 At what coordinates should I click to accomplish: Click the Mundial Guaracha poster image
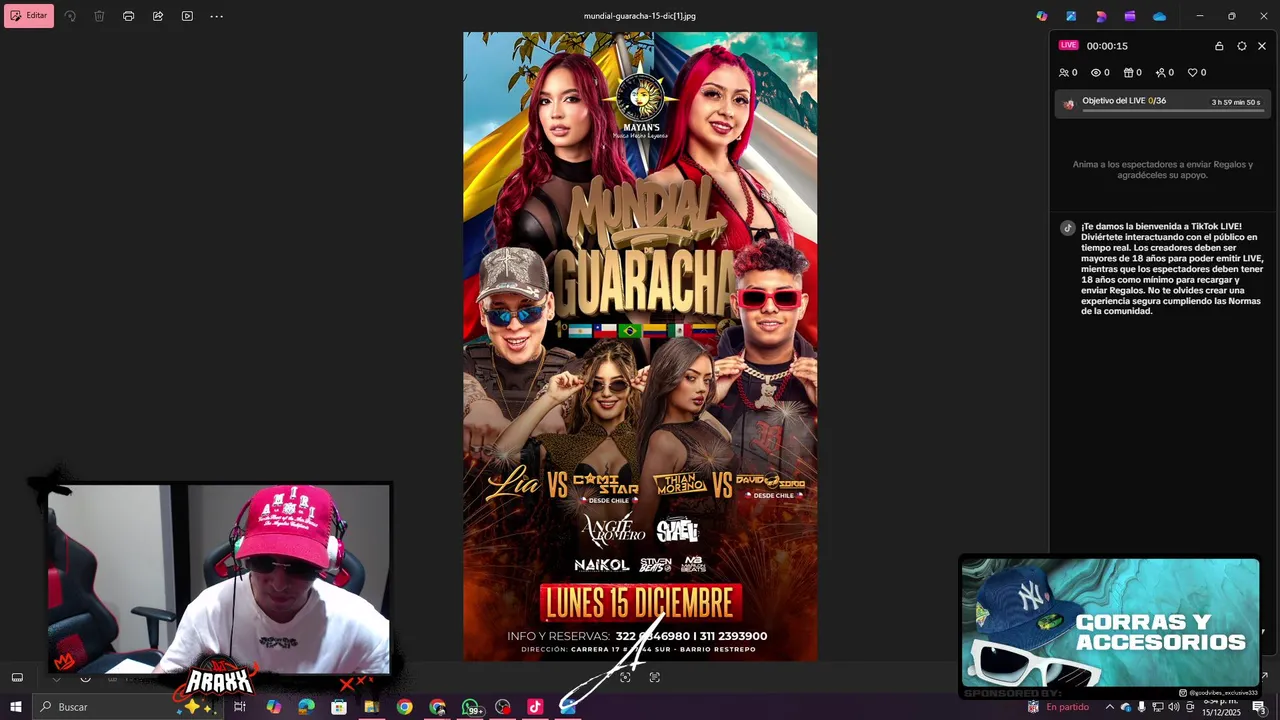click(640, 346)
